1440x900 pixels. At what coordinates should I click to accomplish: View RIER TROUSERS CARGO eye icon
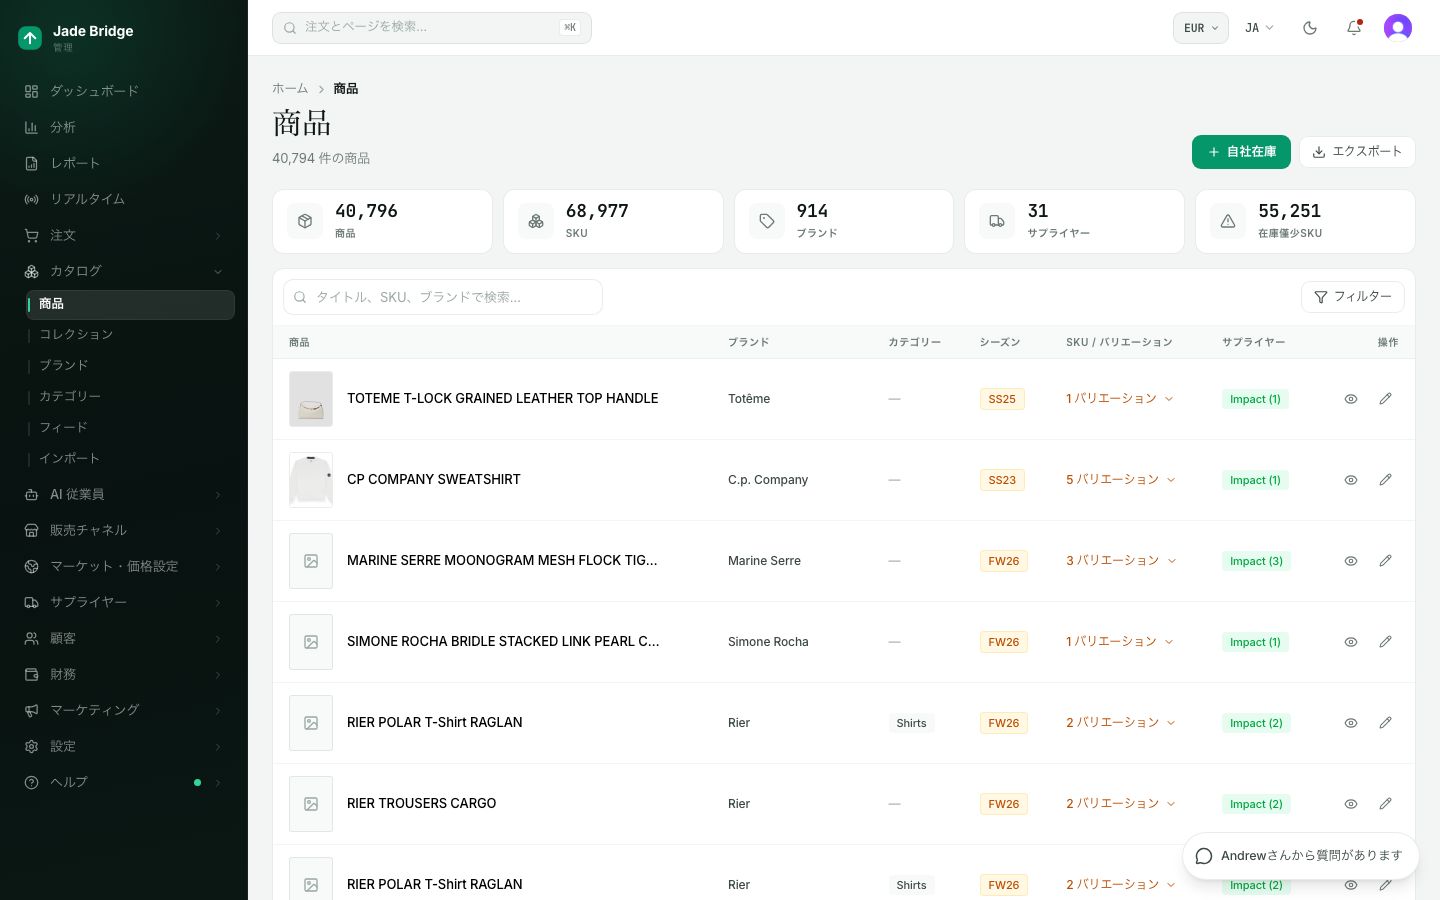click(1350, 804)
